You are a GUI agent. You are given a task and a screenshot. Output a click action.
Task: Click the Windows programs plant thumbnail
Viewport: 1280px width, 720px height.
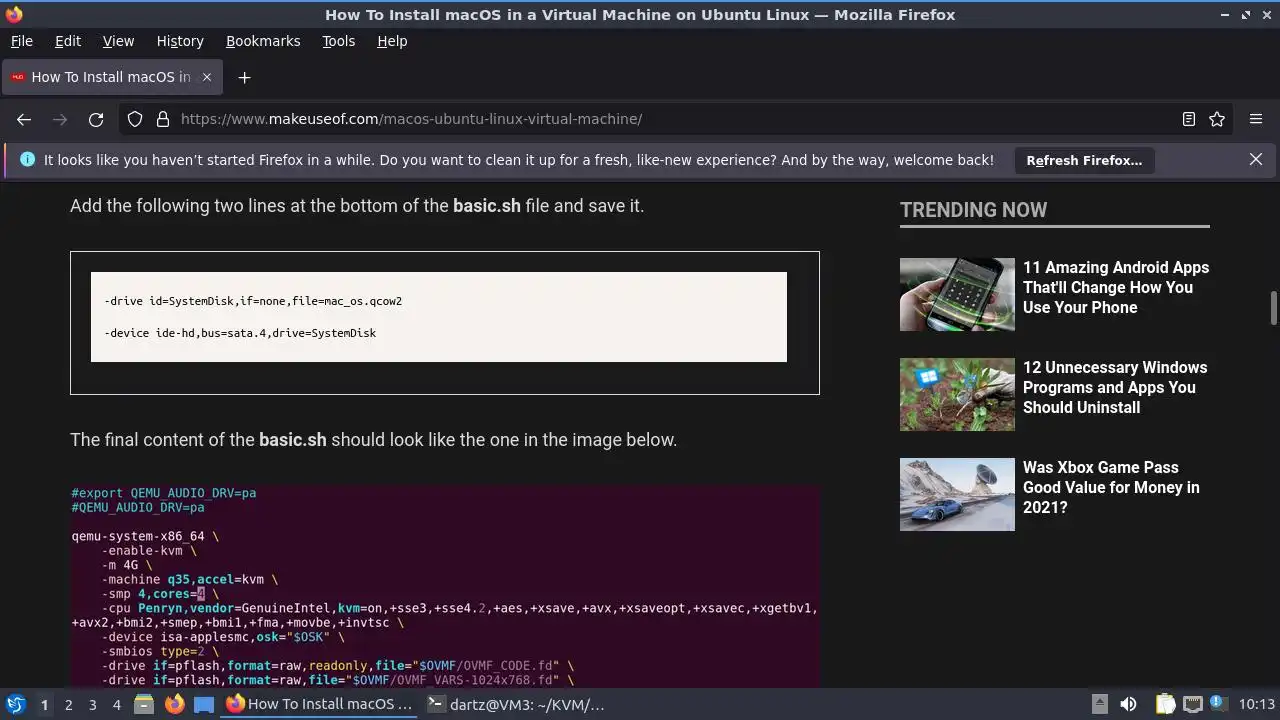(957, 394)
